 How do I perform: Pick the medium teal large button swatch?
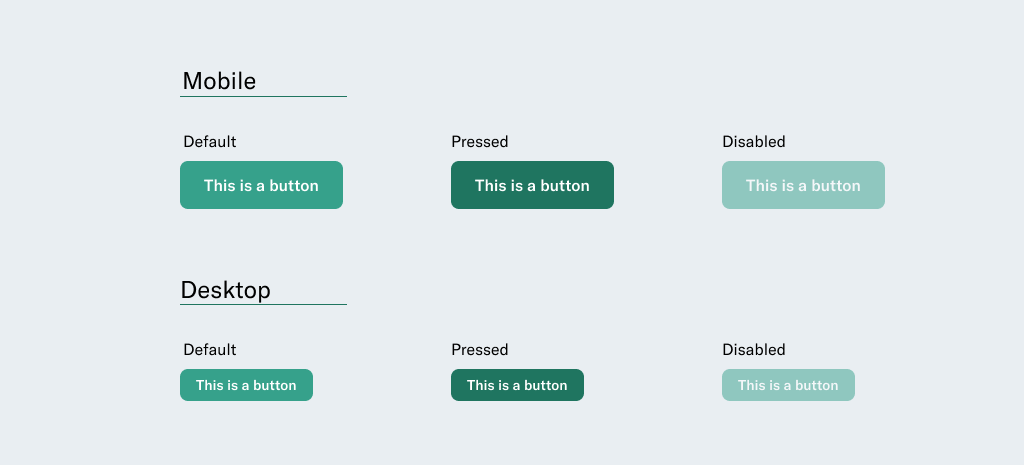click(x=261, y=185)
